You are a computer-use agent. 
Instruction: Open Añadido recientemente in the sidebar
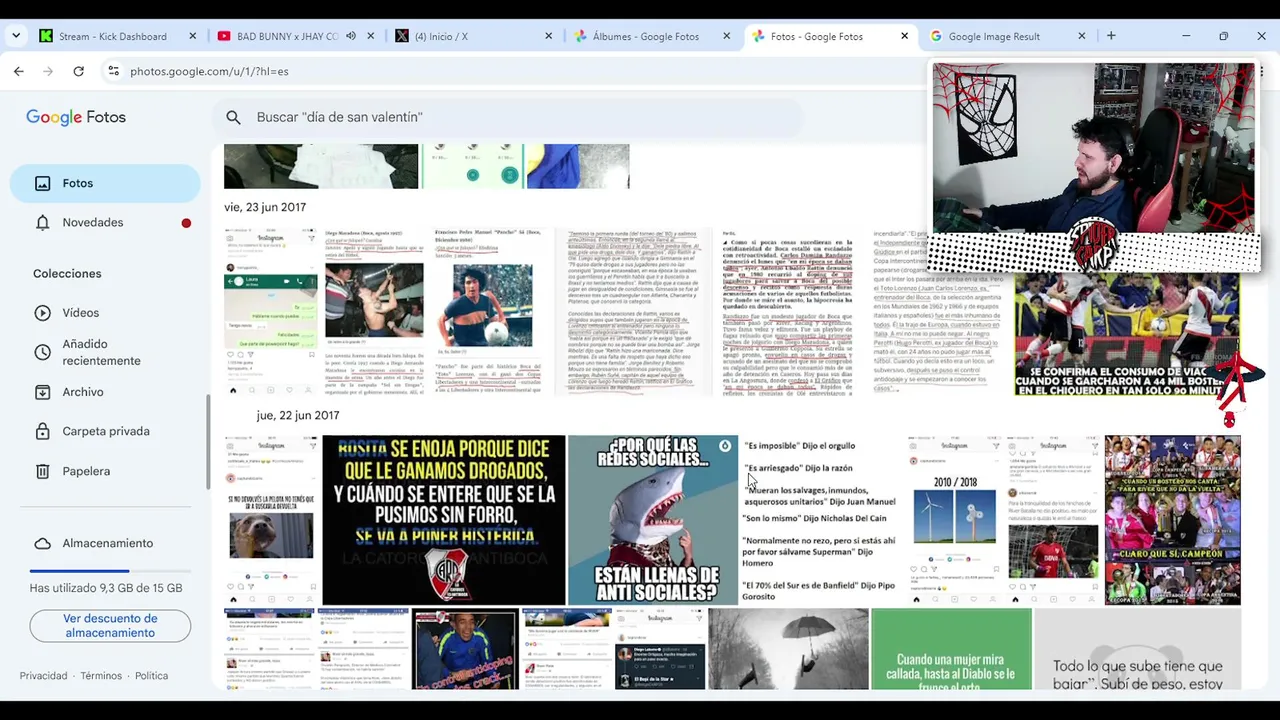pos(105,352)
